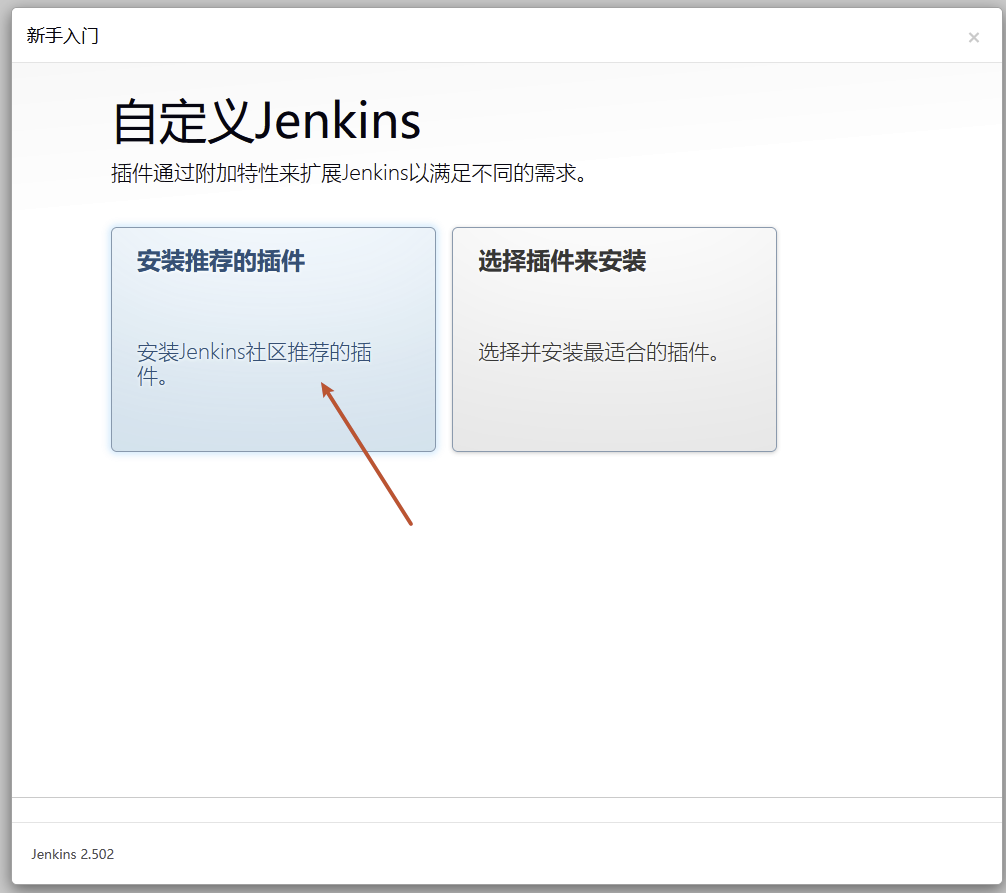Click the X icon in top-right corner

click(973, 37)
